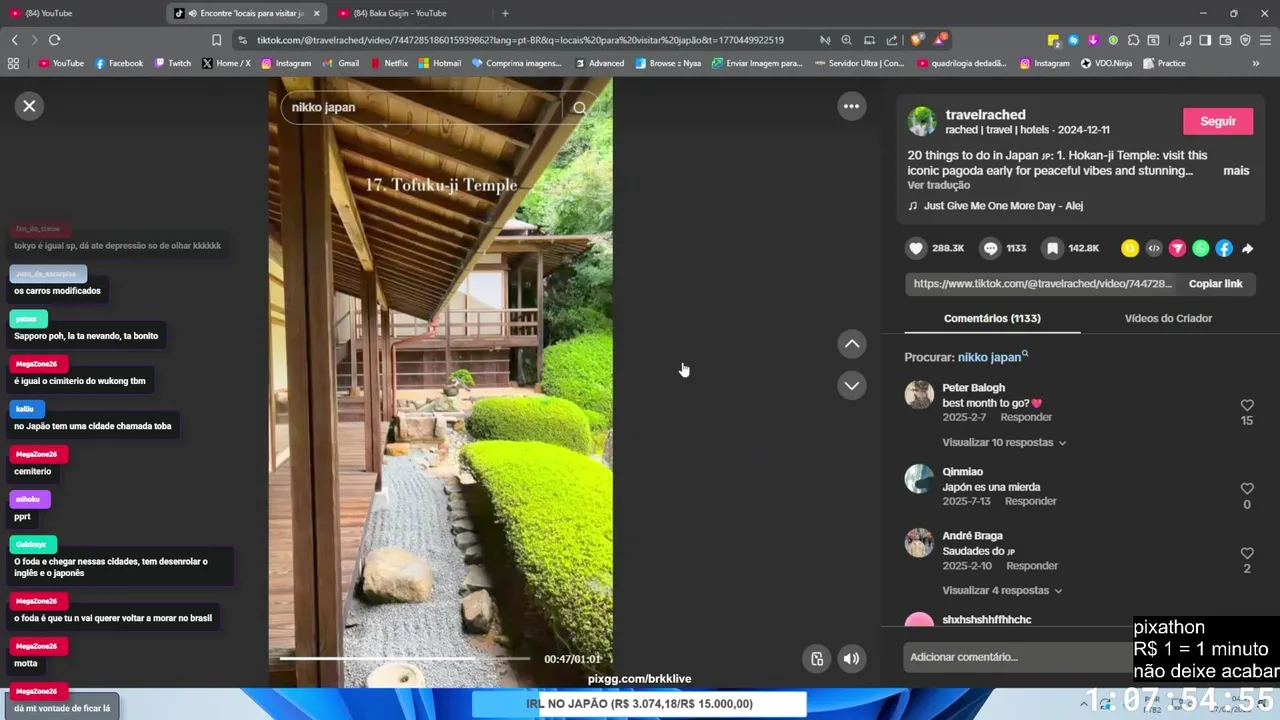Open the Gmail bookmark
Image resolution: width=1280 pixels, height=720 pixels.
pos(341,63)
